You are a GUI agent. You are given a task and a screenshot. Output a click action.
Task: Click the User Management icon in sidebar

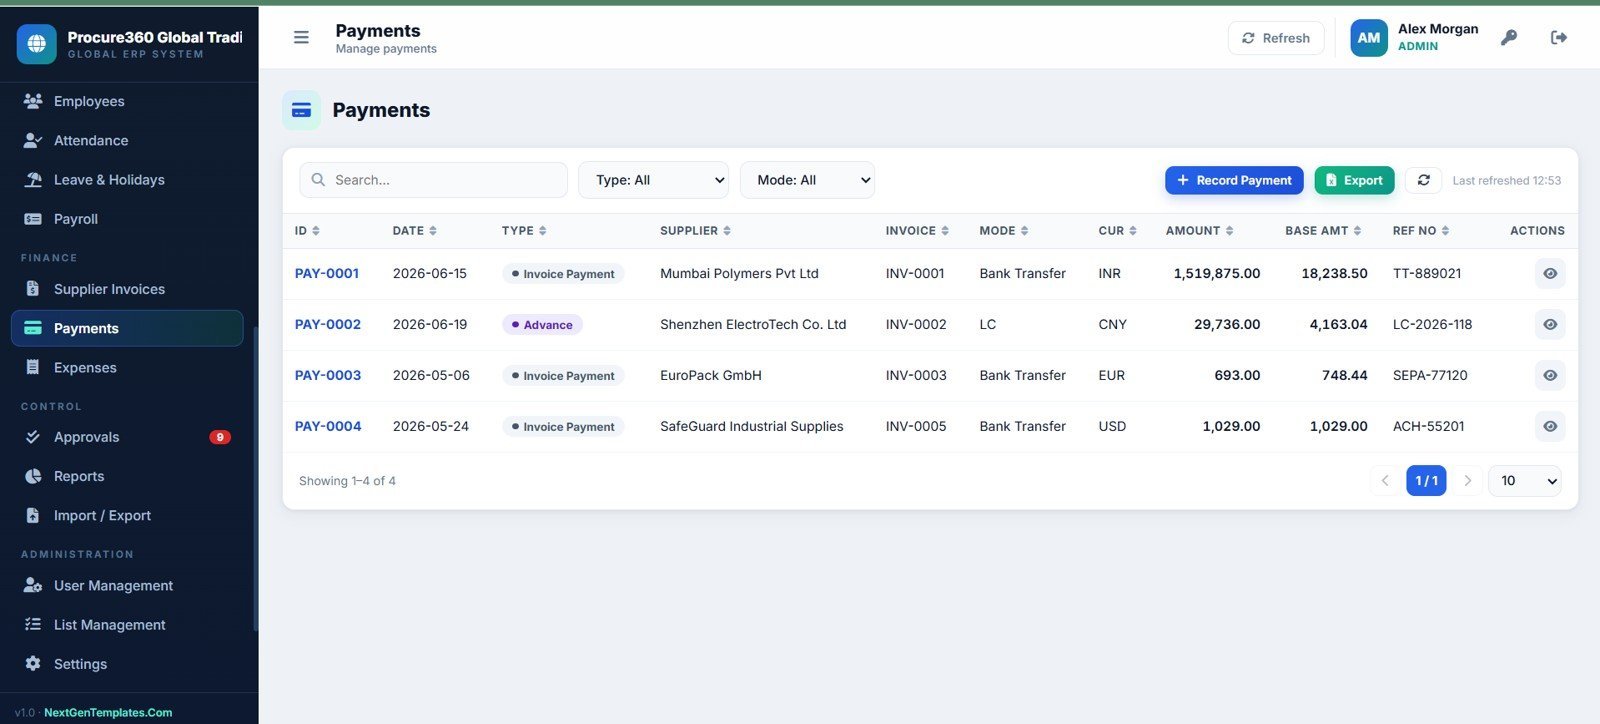click(x=33, y=585)
